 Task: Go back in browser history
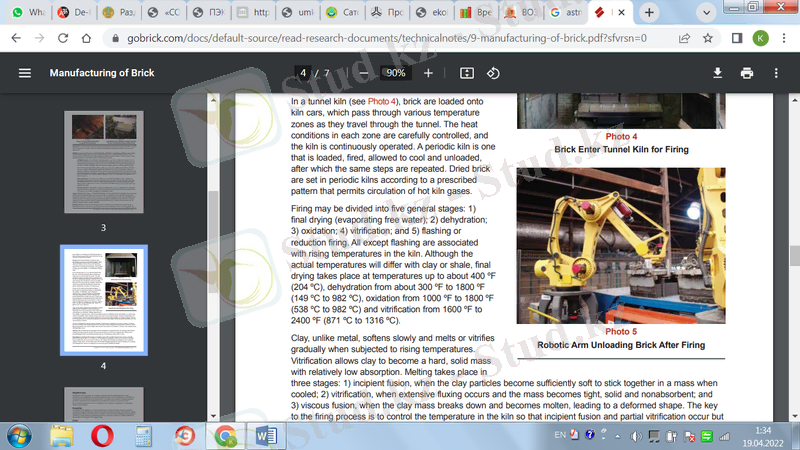coord(16,38)
